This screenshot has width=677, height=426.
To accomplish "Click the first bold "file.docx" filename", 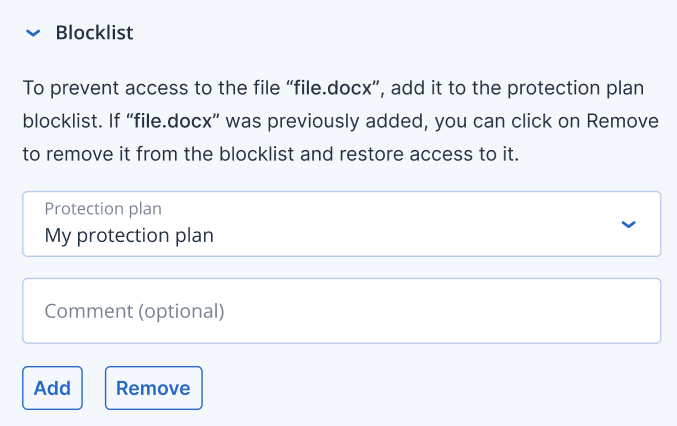I will (x=330, y=87).
